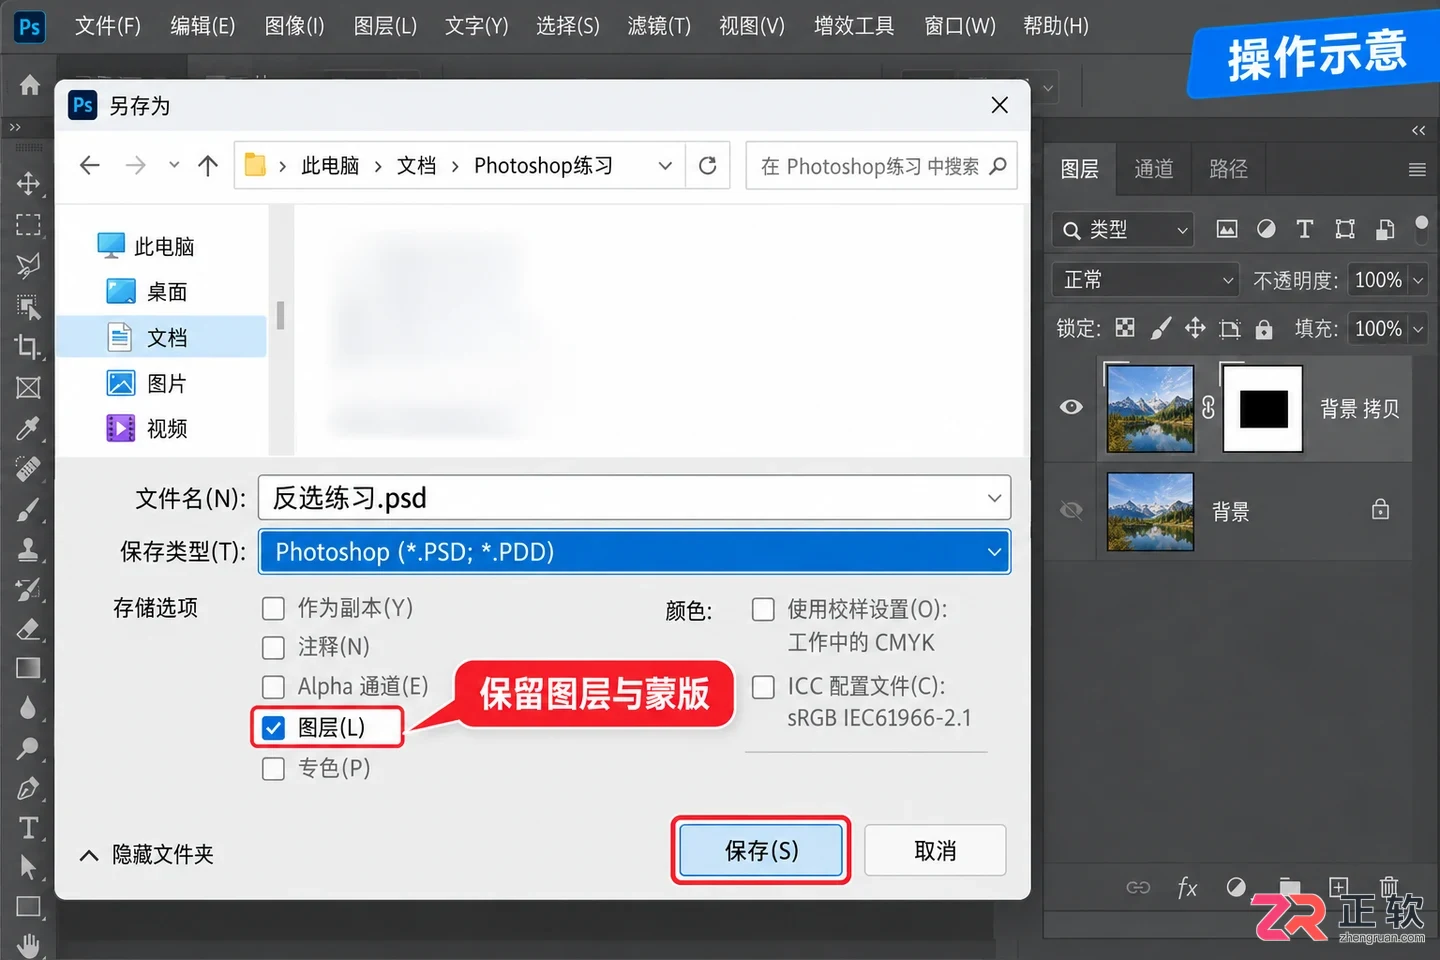Open the 不透明度 opacity slider dropdown
1440x960 pixels.
1418,281
